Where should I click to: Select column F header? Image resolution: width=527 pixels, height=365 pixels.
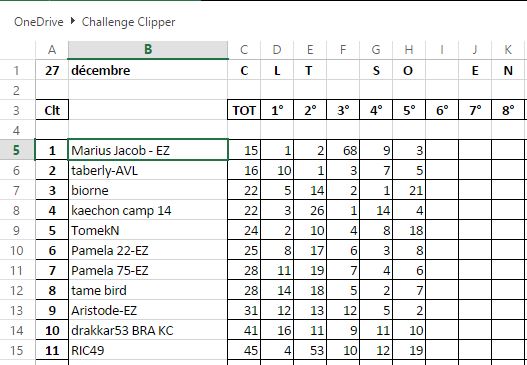point(343,50)
